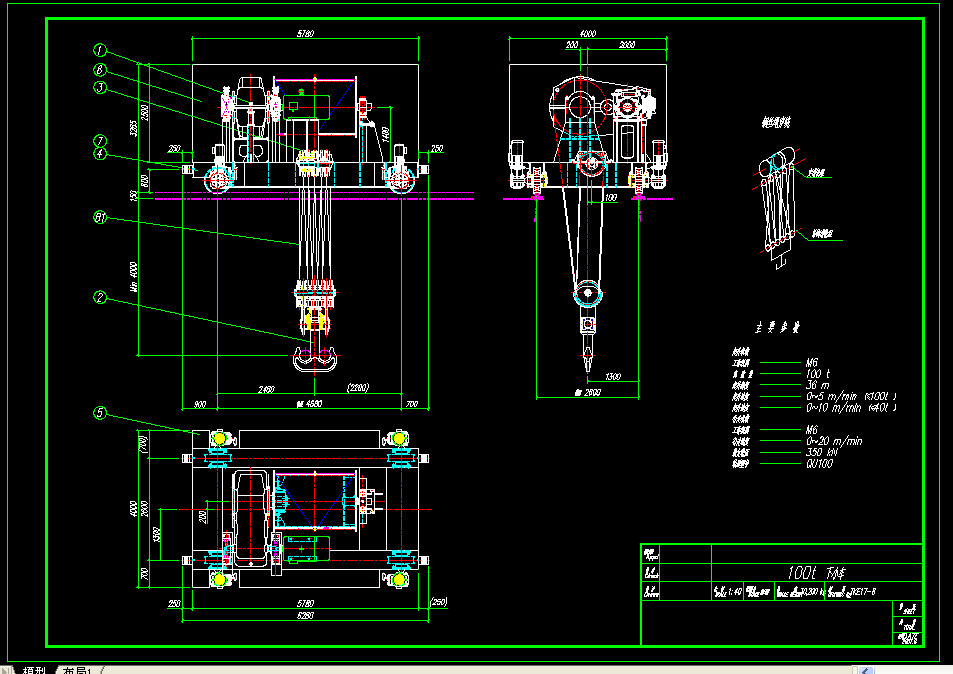Select balloon callout number 2

100,297
